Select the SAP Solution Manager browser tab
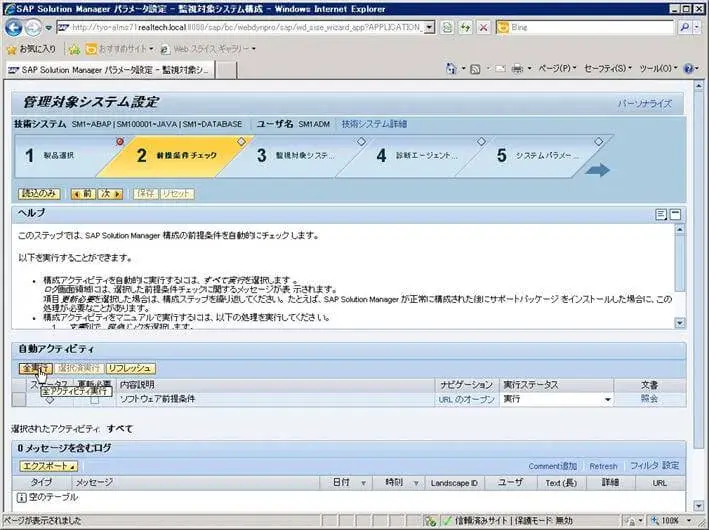Image resolution: width=709 pixels, height=530 pixels. (x=109, y=70)
